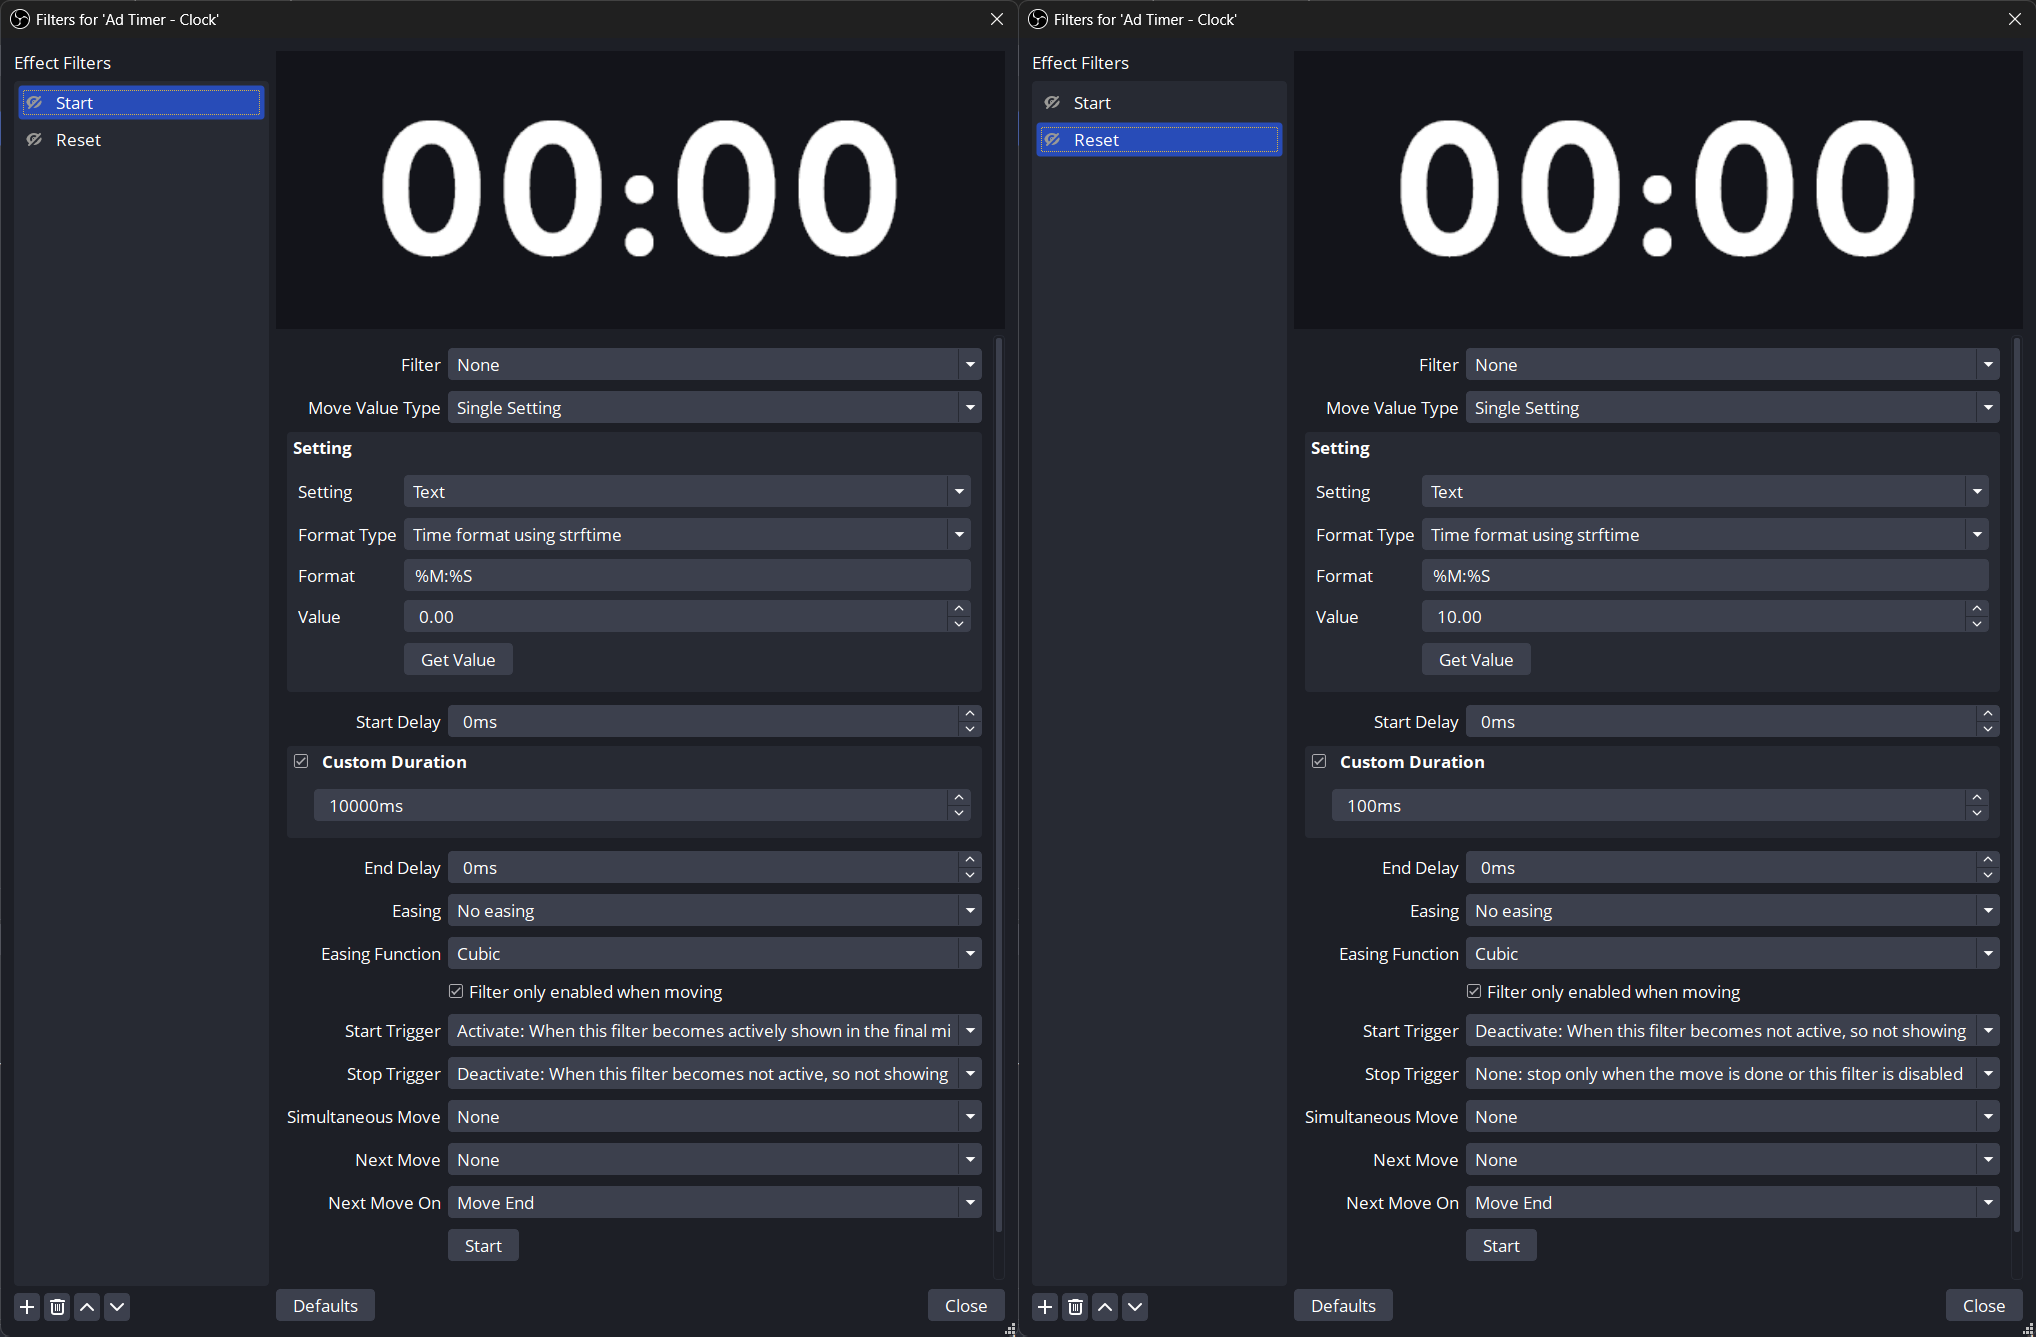Click add filter plus icon in left window
This screenshot has width=2036, height=1337.
tap(27, 1306)
